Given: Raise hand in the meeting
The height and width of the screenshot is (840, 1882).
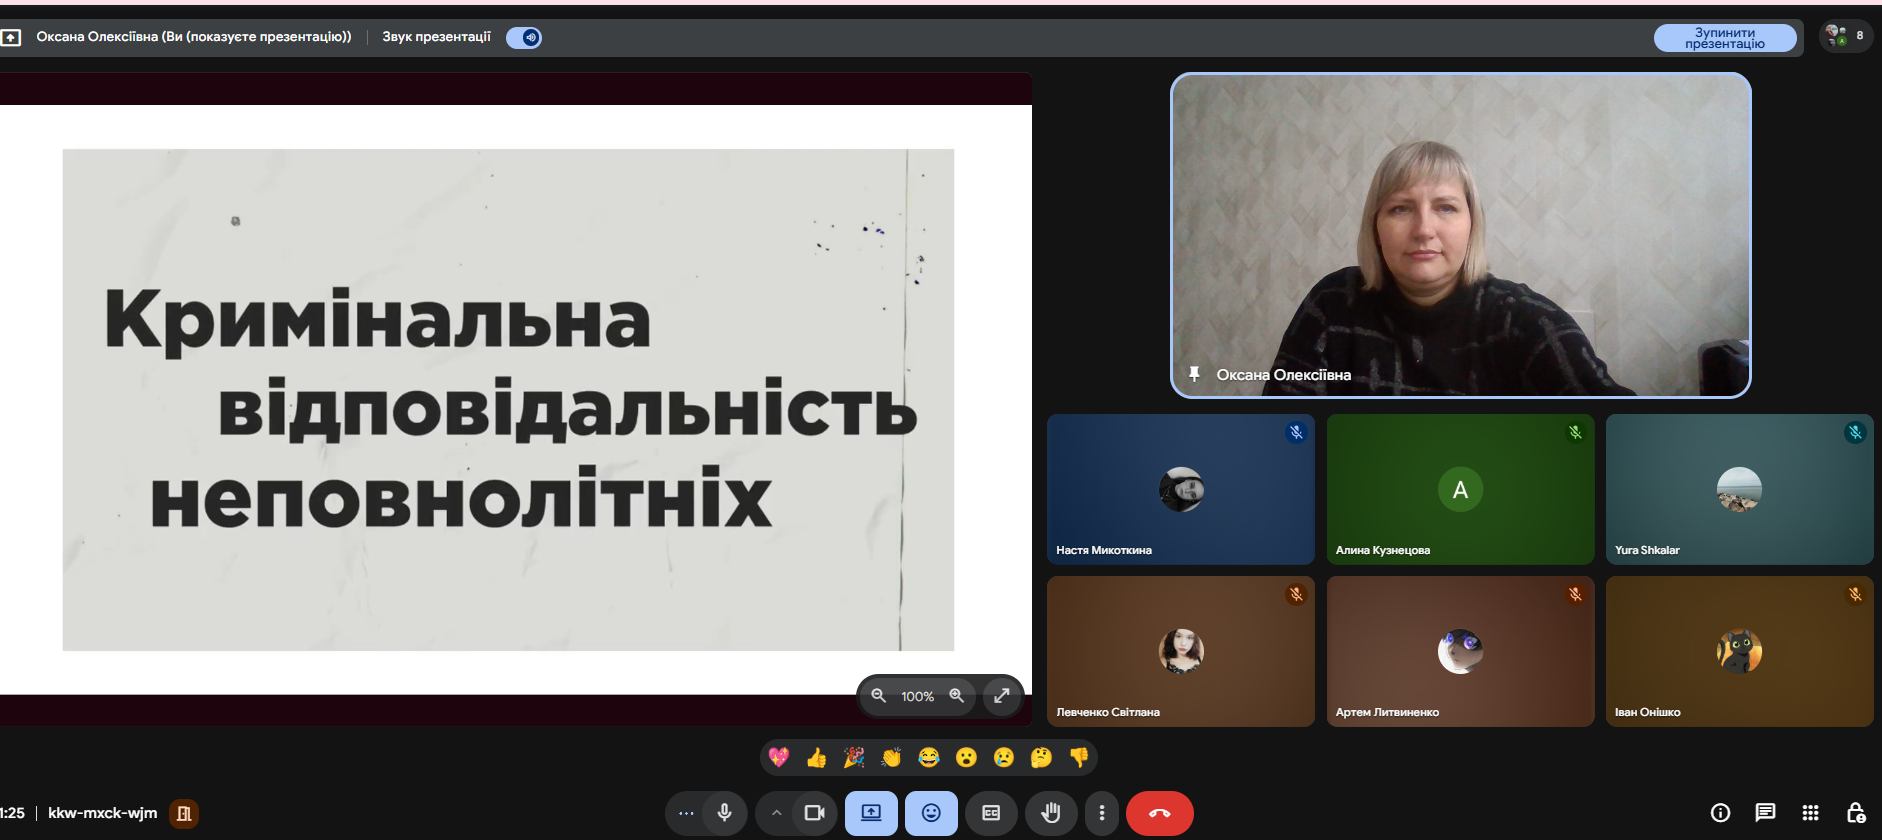Looking at the screenshot, I should click(x=1050, y=813).
